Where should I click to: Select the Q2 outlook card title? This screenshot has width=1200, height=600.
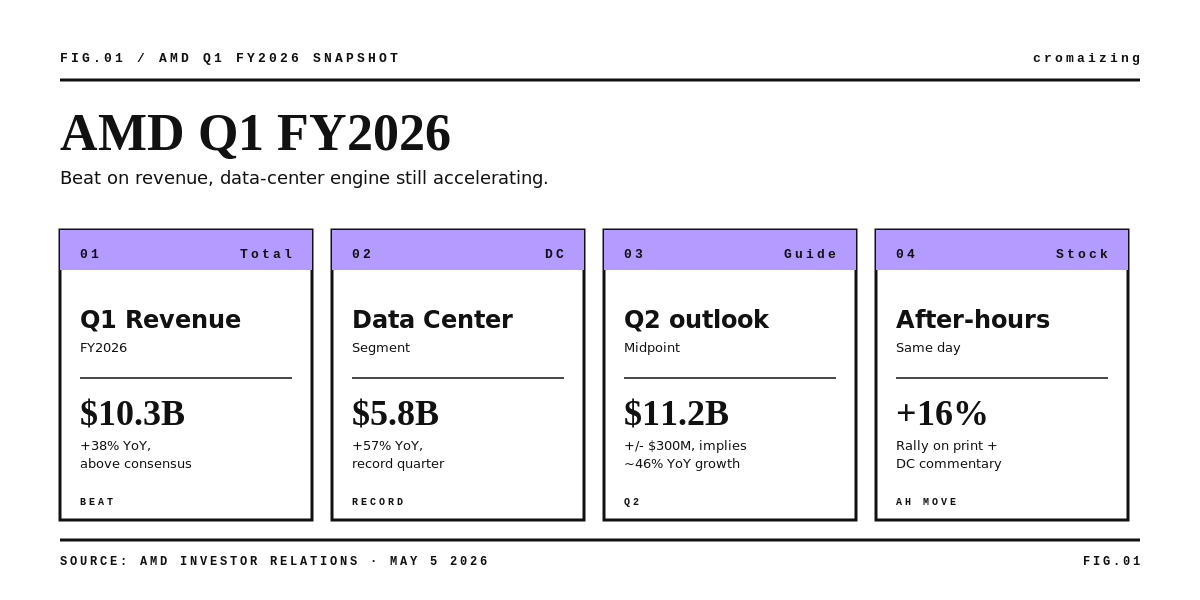click(696, 320)
